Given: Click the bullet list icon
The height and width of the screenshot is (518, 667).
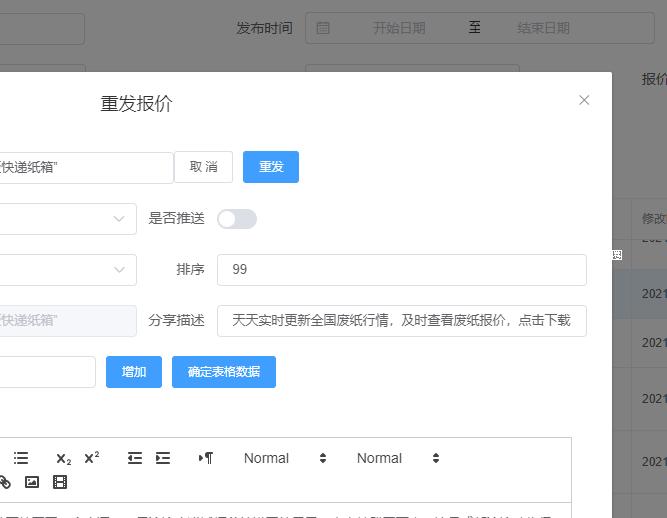Looking at the screenshot, I should (21, 458).
